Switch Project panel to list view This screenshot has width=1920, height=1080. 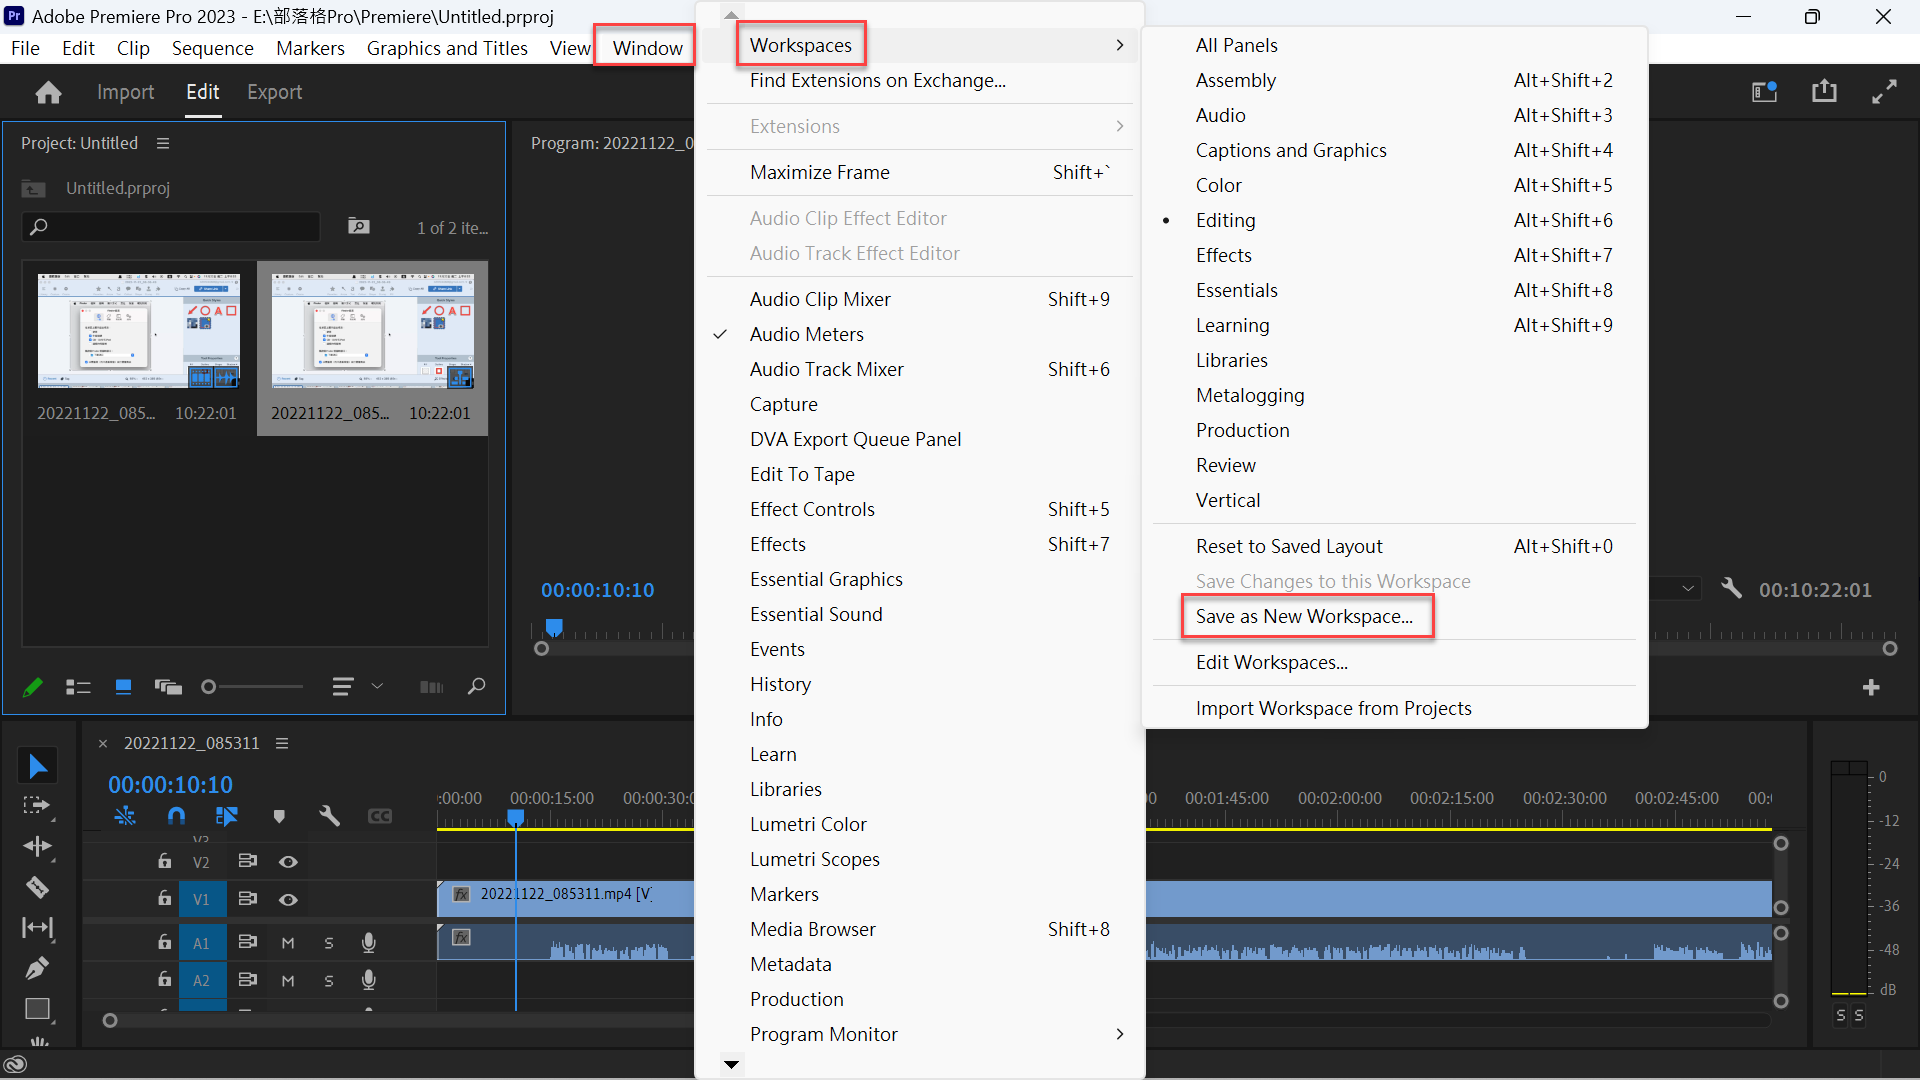(x=78, y=687)
